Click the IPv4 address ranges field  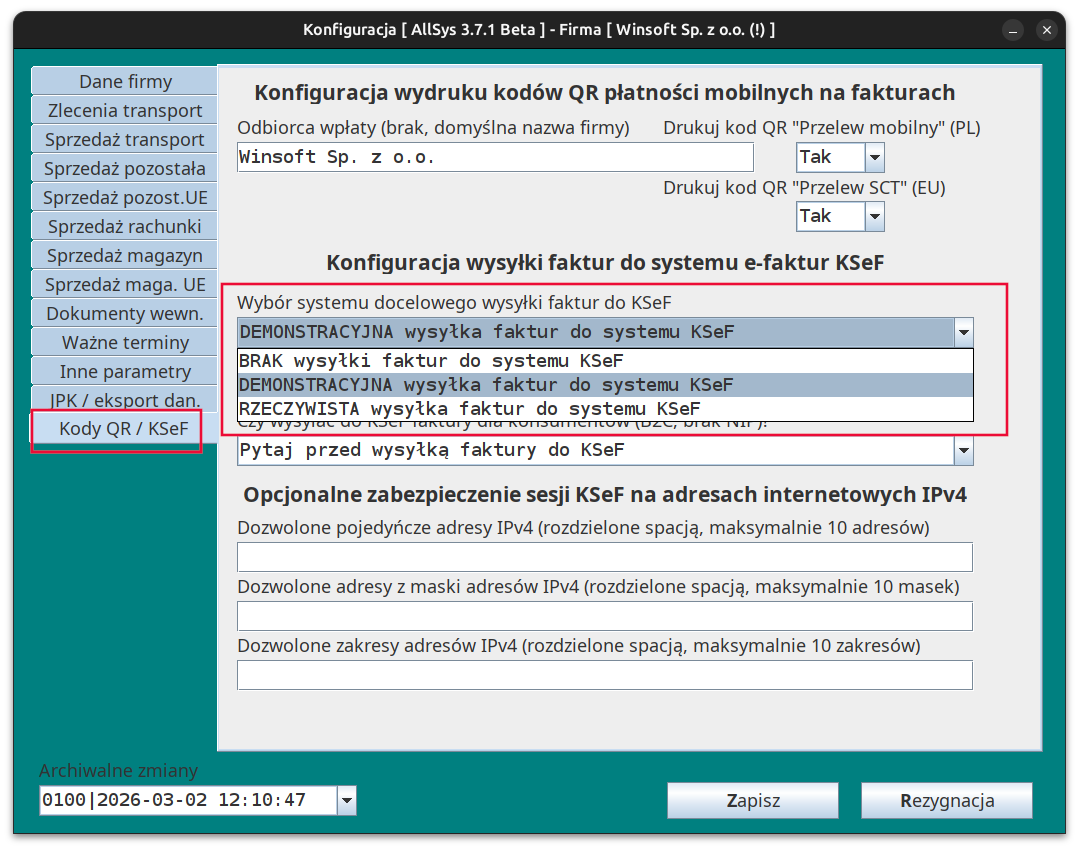click(604, 675)
